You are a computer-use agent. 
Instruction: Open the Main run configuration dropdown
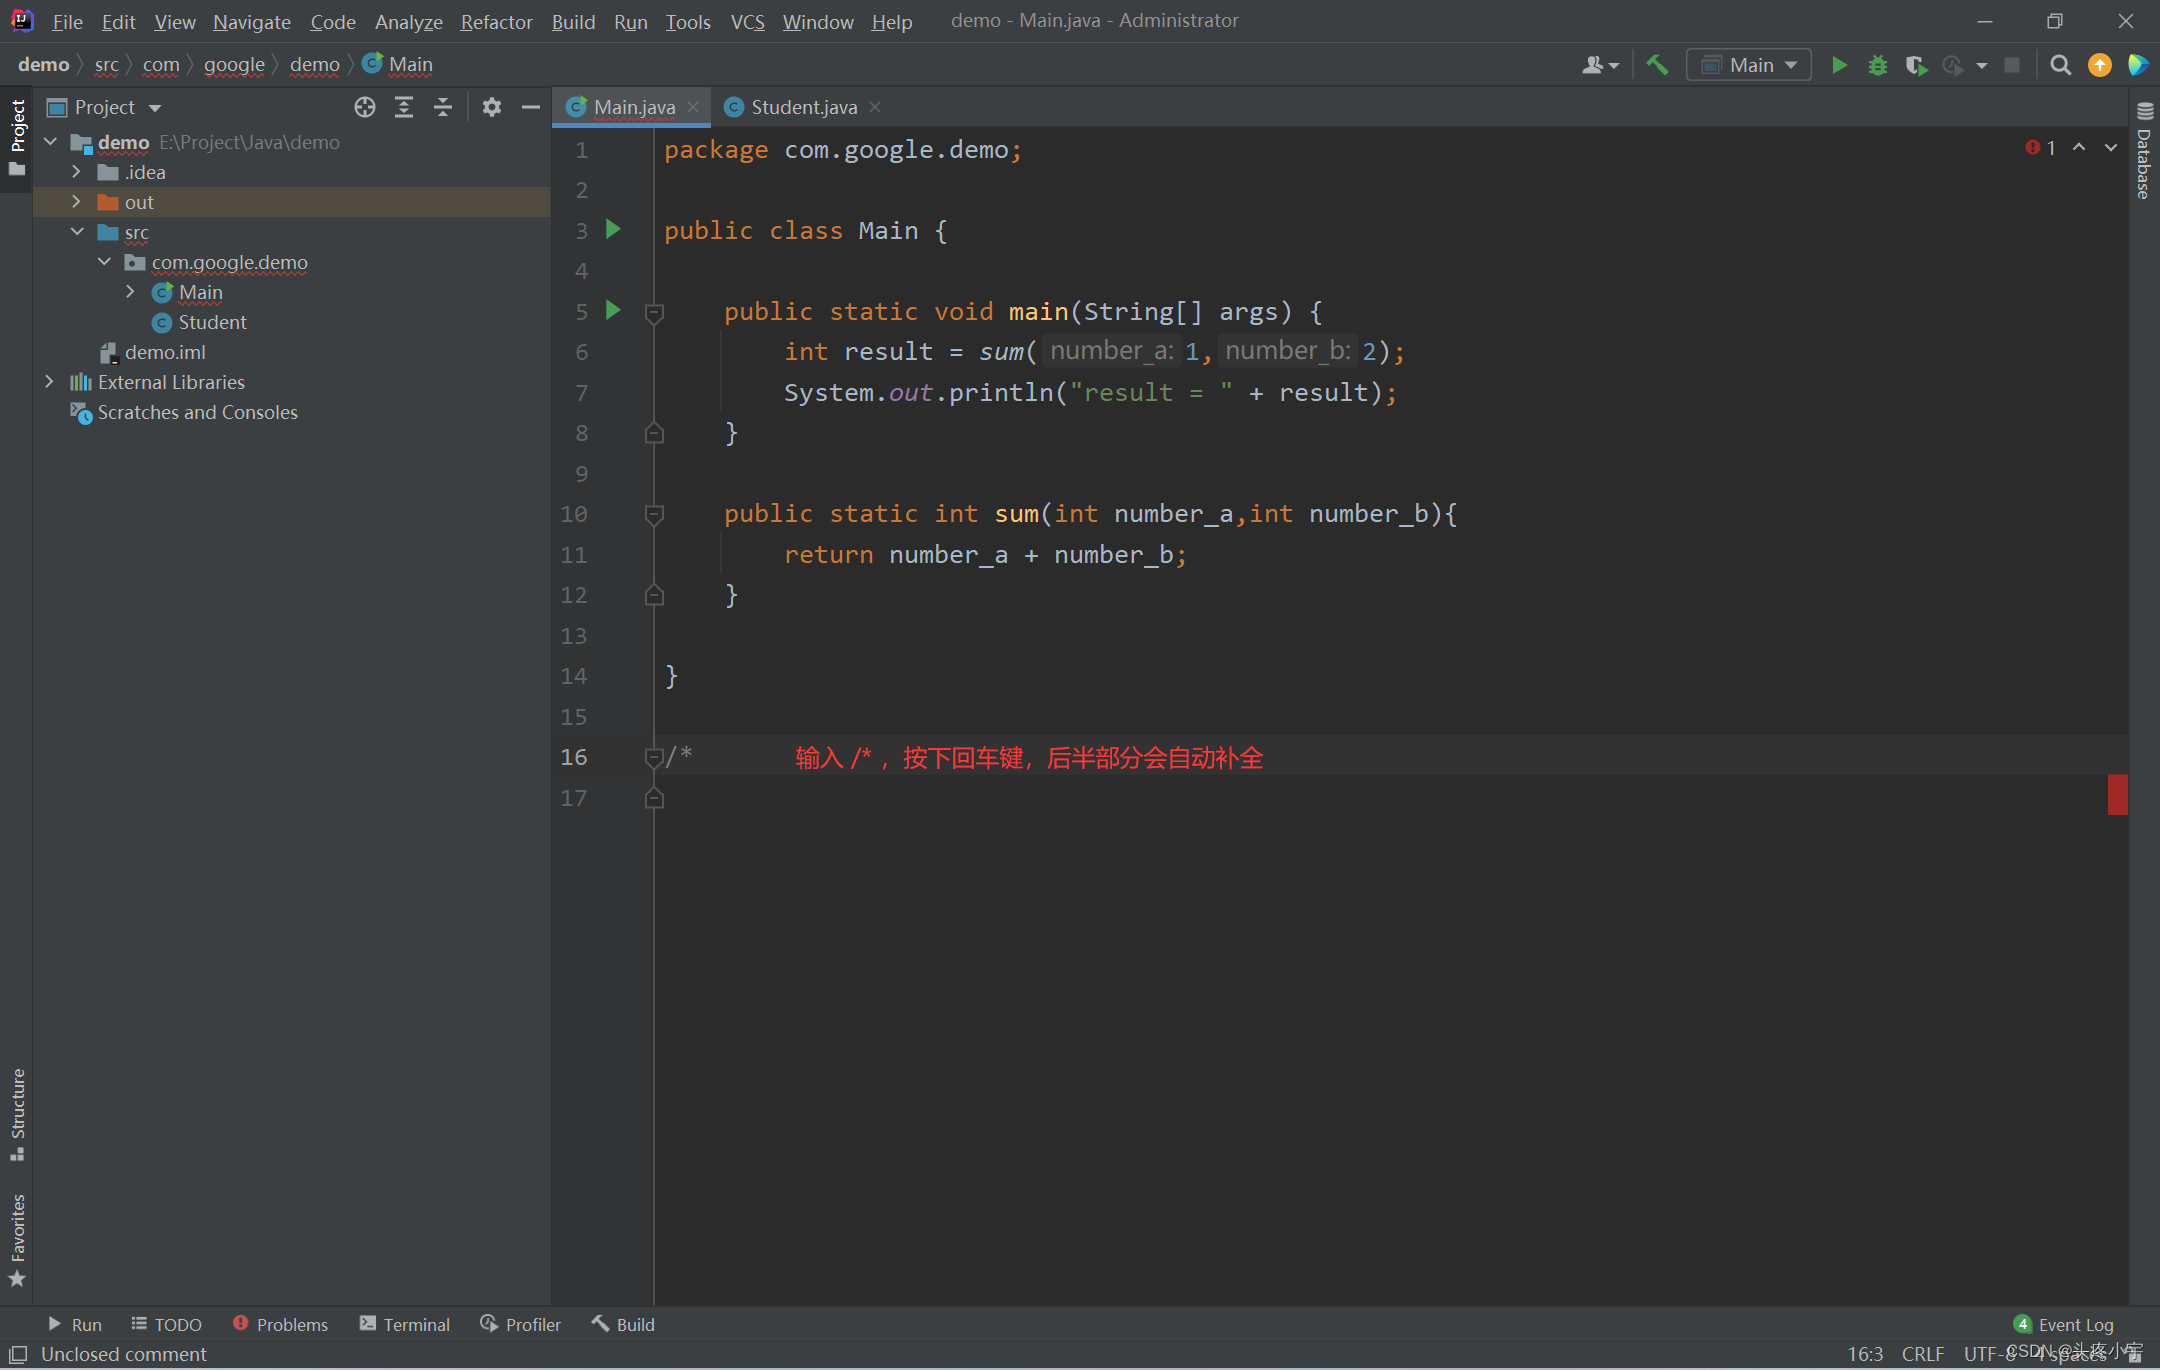click(1749, 65)
